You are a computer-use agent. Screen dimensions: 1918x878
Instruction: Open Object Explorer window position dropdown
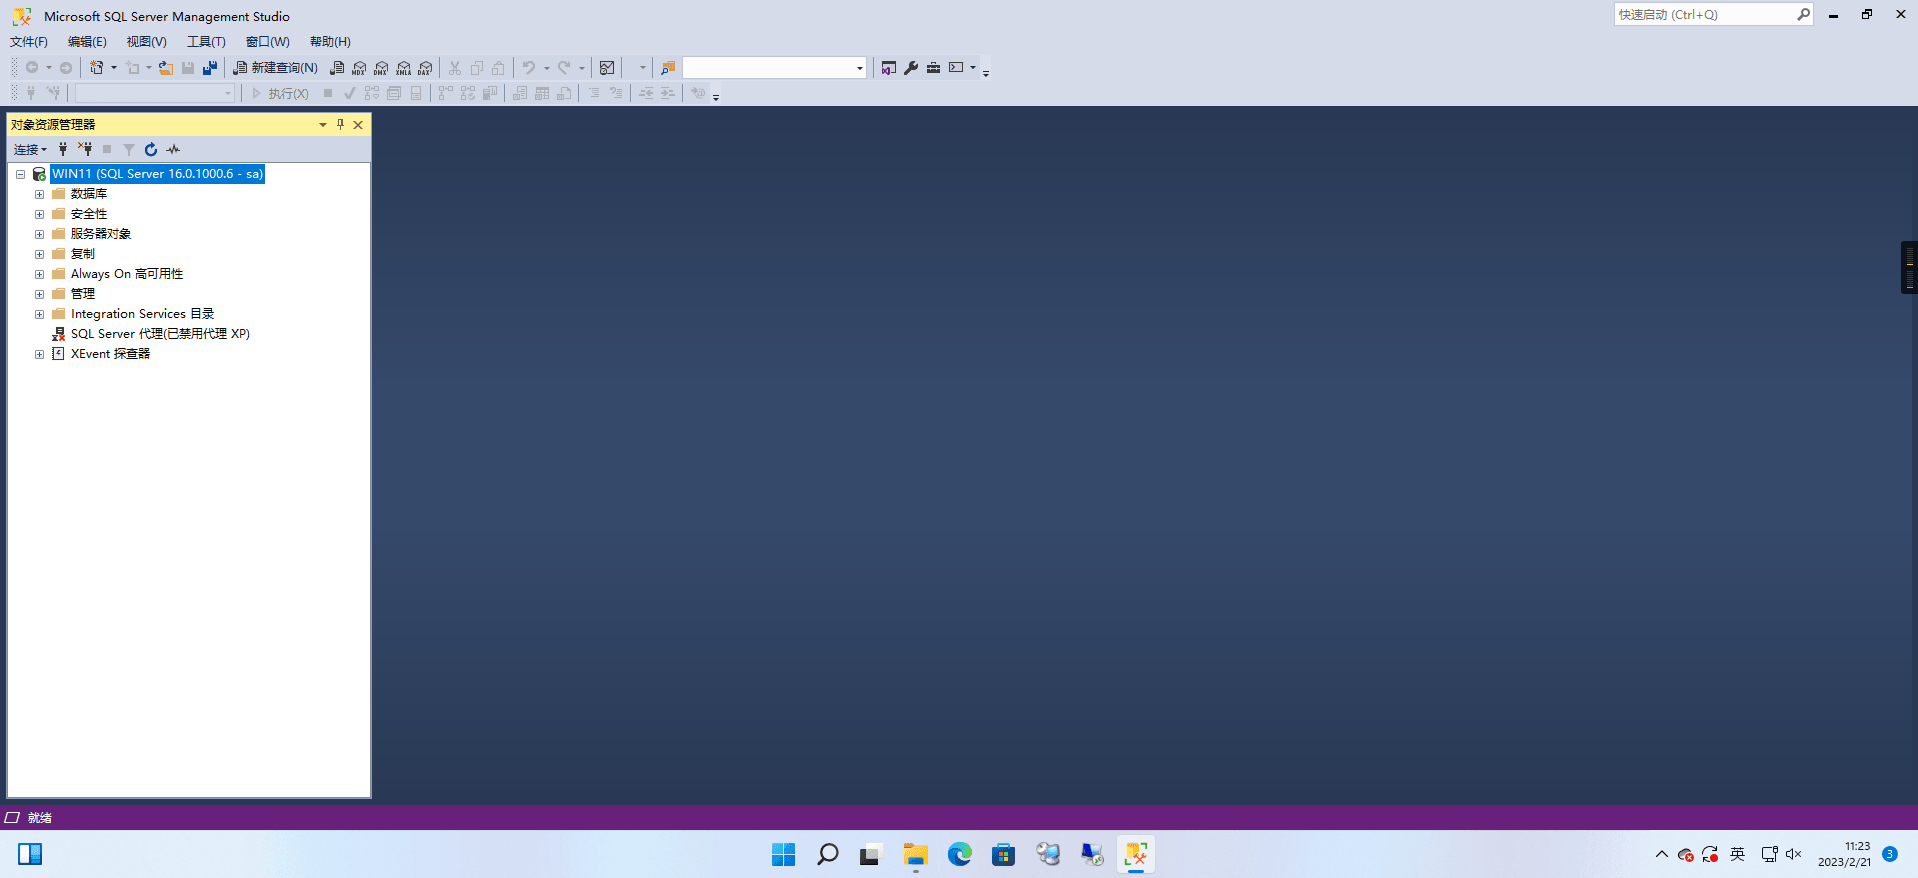click(x=323, y=125)
